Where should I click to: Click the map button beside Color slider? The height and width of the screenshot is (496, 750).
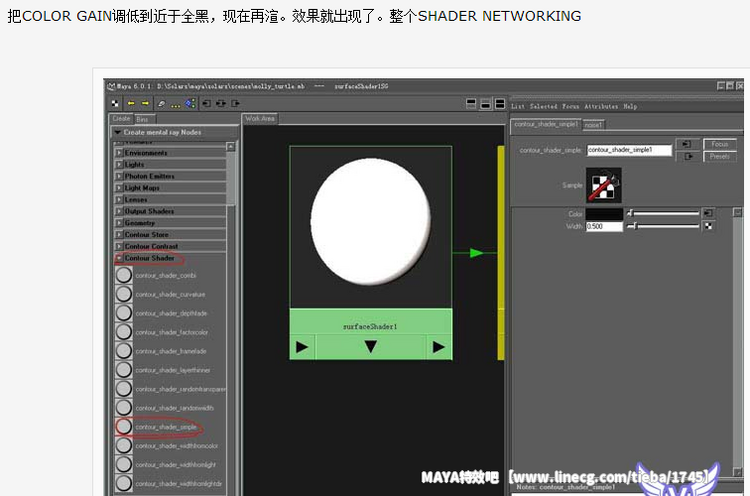[x=708, y=213]
